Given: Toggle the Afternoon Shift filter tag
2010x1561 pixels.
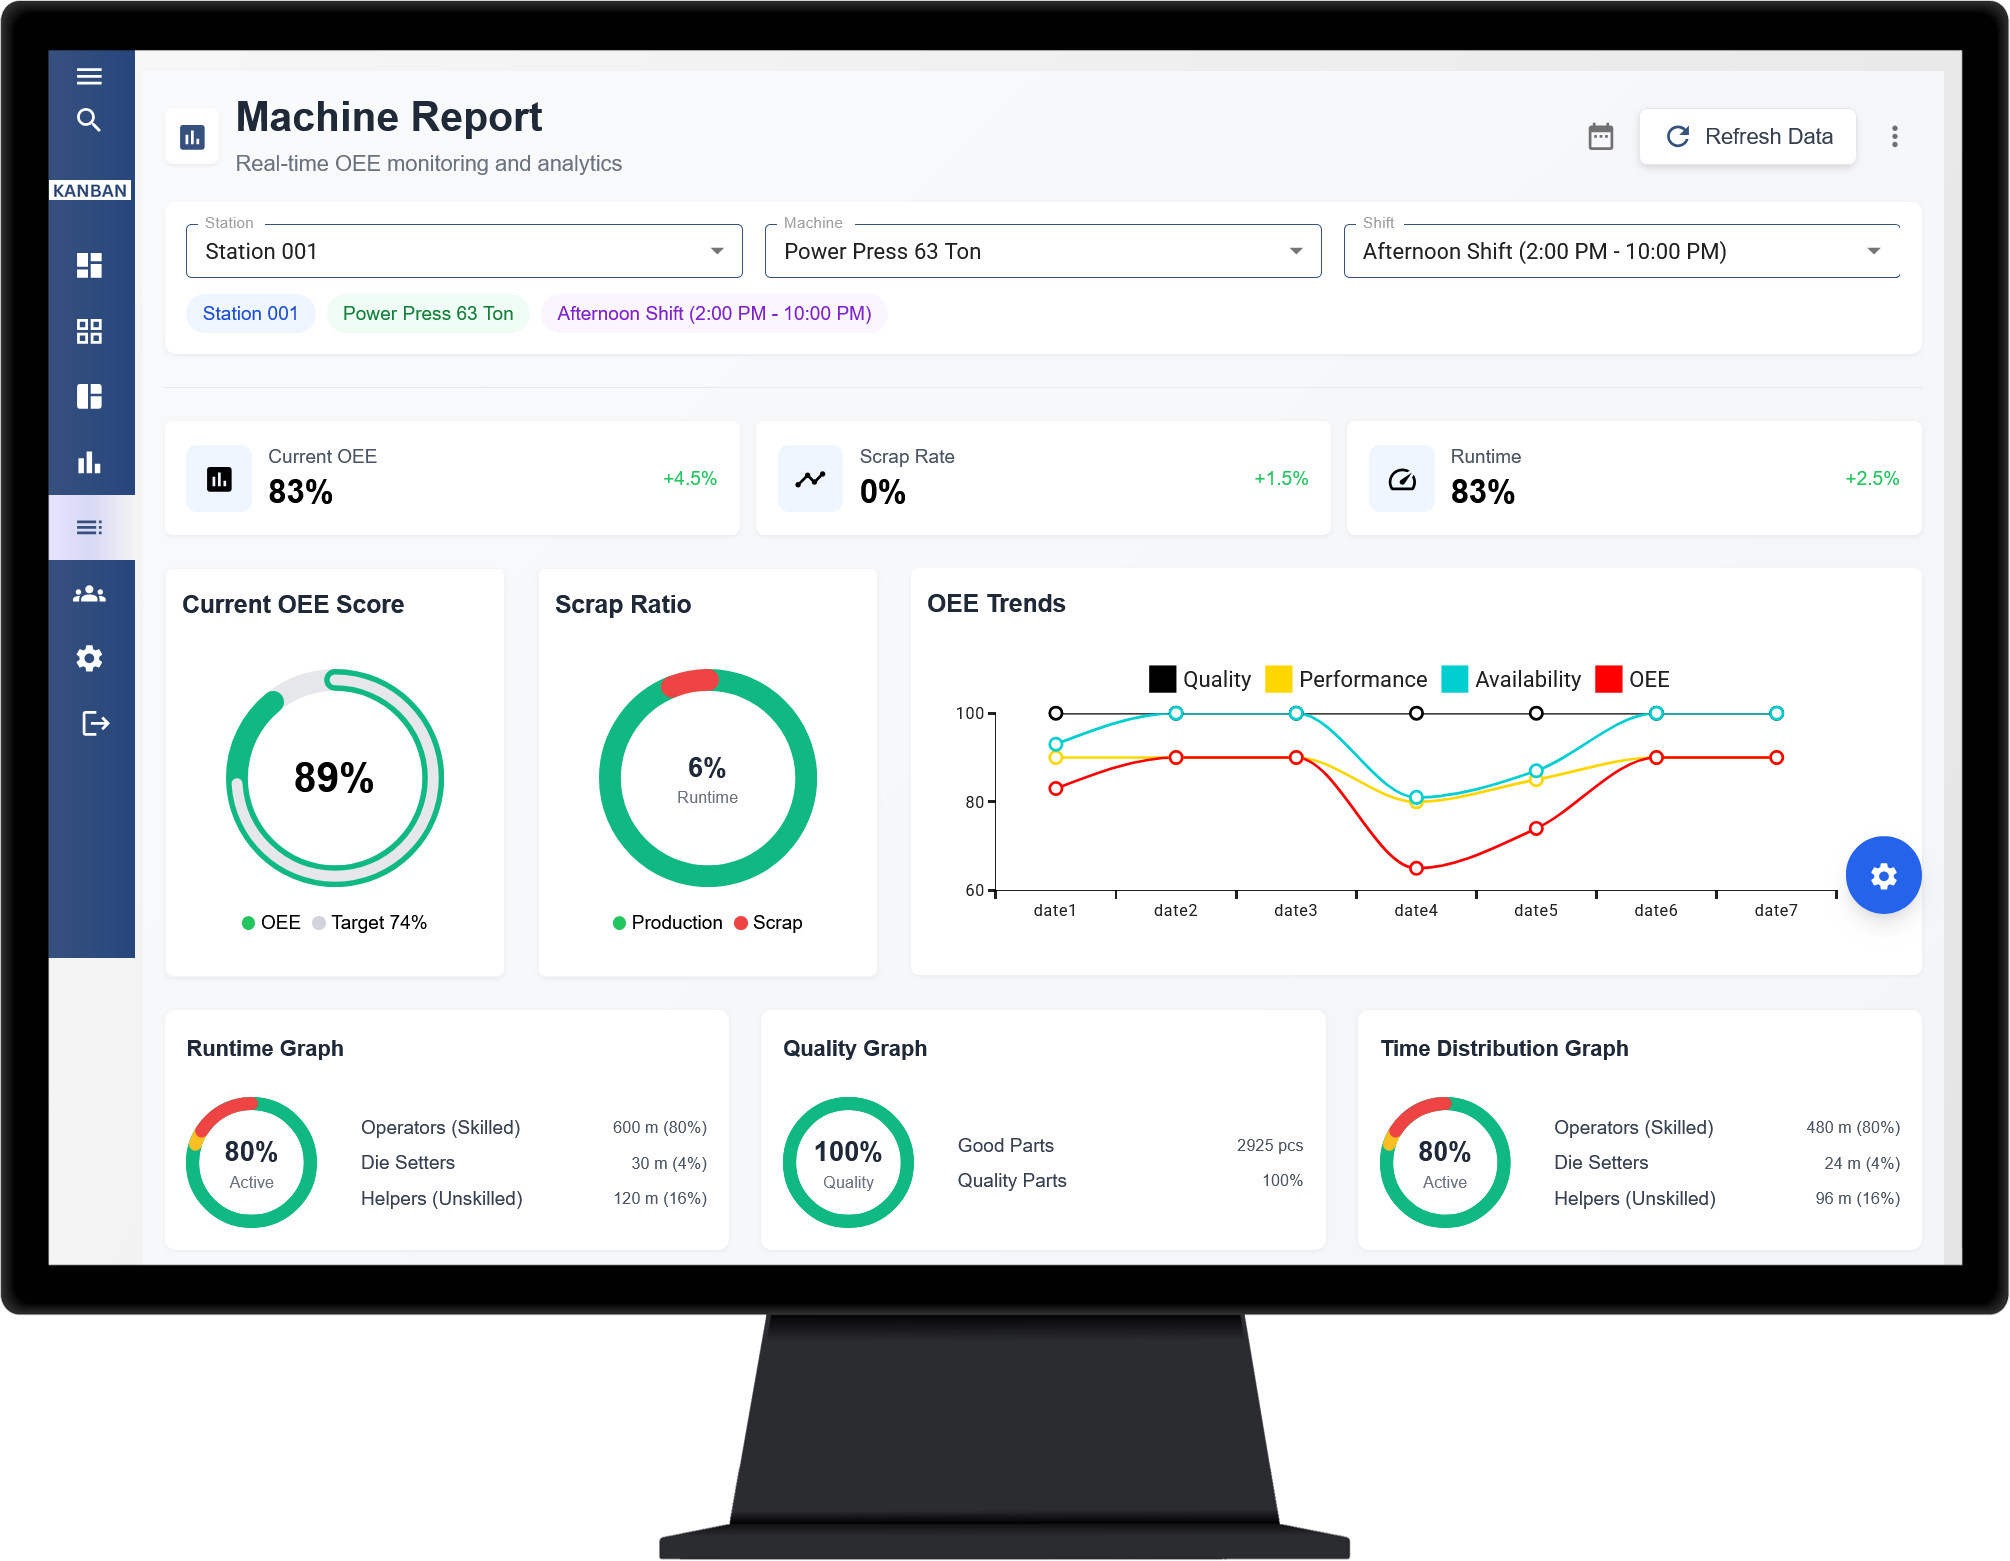Looking at the screenshot, I should (x=713, y=313).
